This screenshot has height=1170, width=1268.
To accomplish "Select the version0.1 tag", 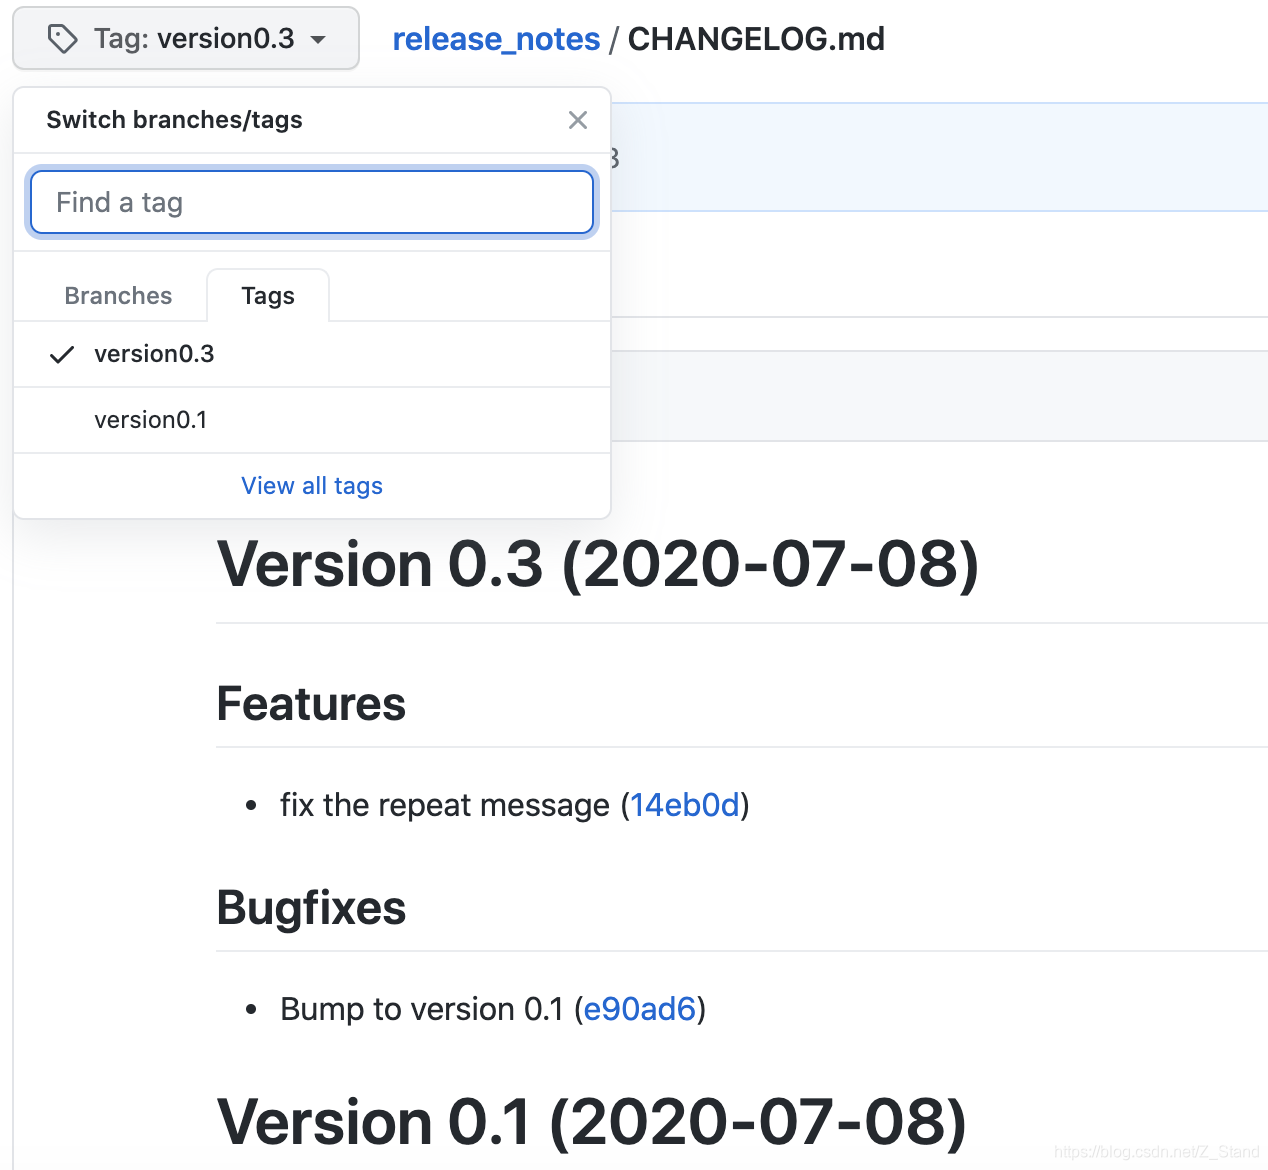I will point(150,420).
